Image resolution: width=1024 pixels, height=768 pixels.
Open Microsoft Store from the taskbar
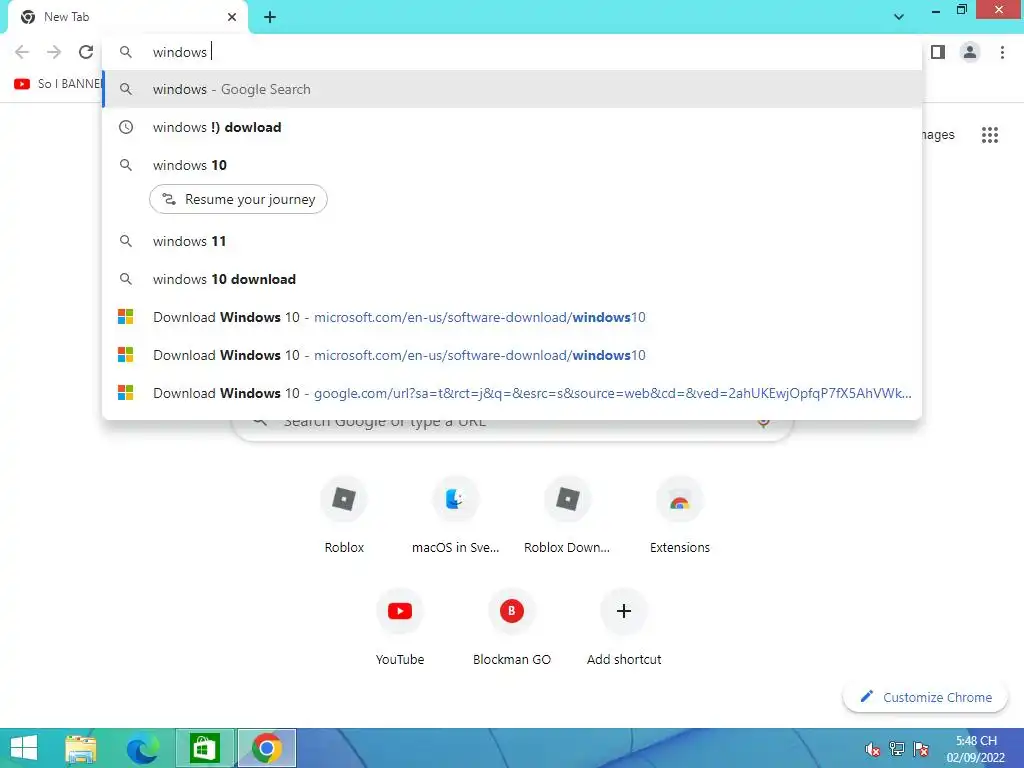pyautogui.click(x=204, y=748)
